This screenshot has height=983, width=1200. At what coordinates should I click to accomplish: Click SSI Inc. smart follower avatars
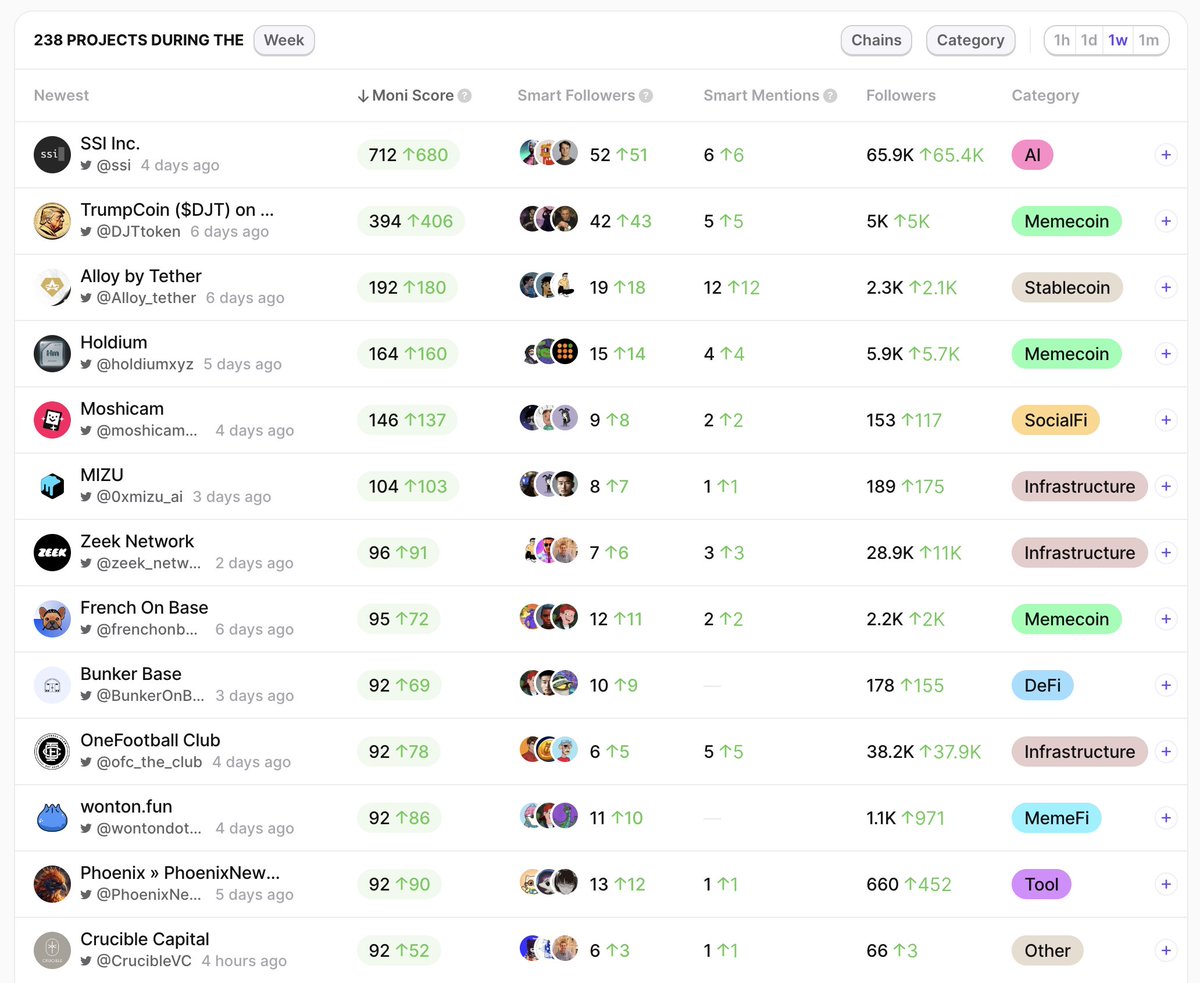pyautogui.click(x=549, y=155)
